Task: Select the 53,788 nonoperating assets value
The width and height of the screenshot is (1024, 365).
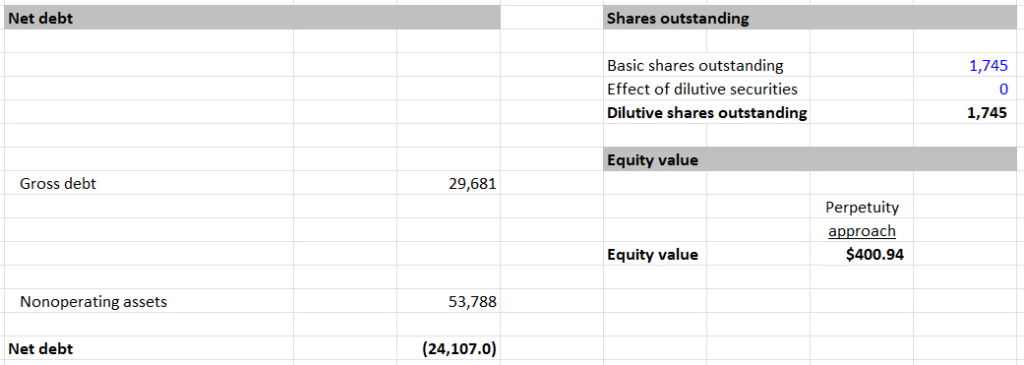Action: click(x=473, y=302)
